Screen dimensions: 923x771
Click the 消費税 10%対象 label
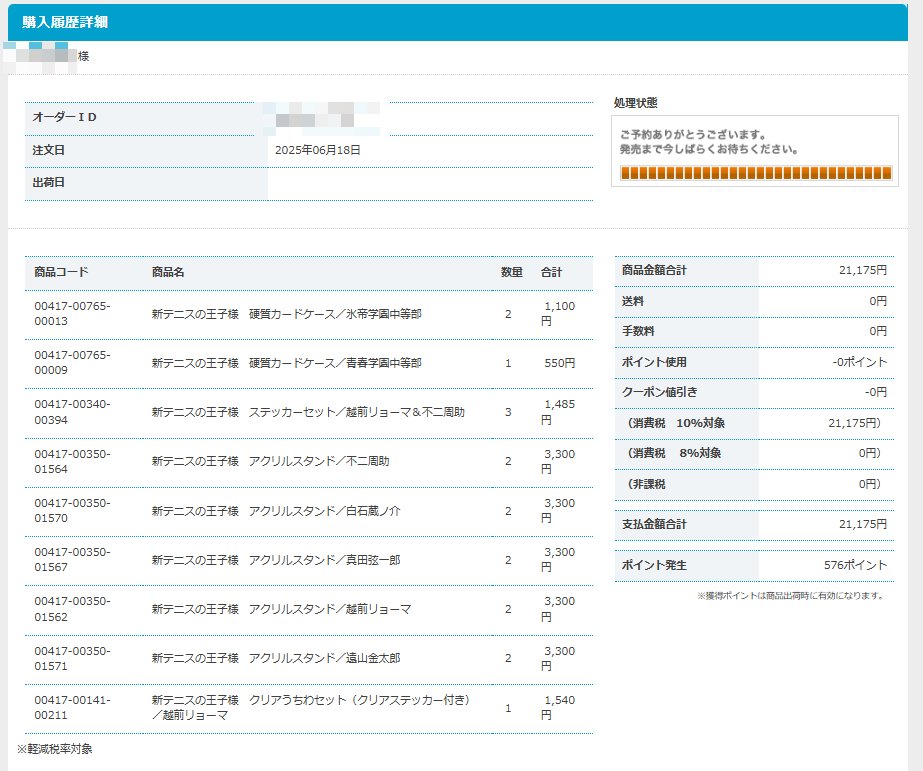pos(675,423)
